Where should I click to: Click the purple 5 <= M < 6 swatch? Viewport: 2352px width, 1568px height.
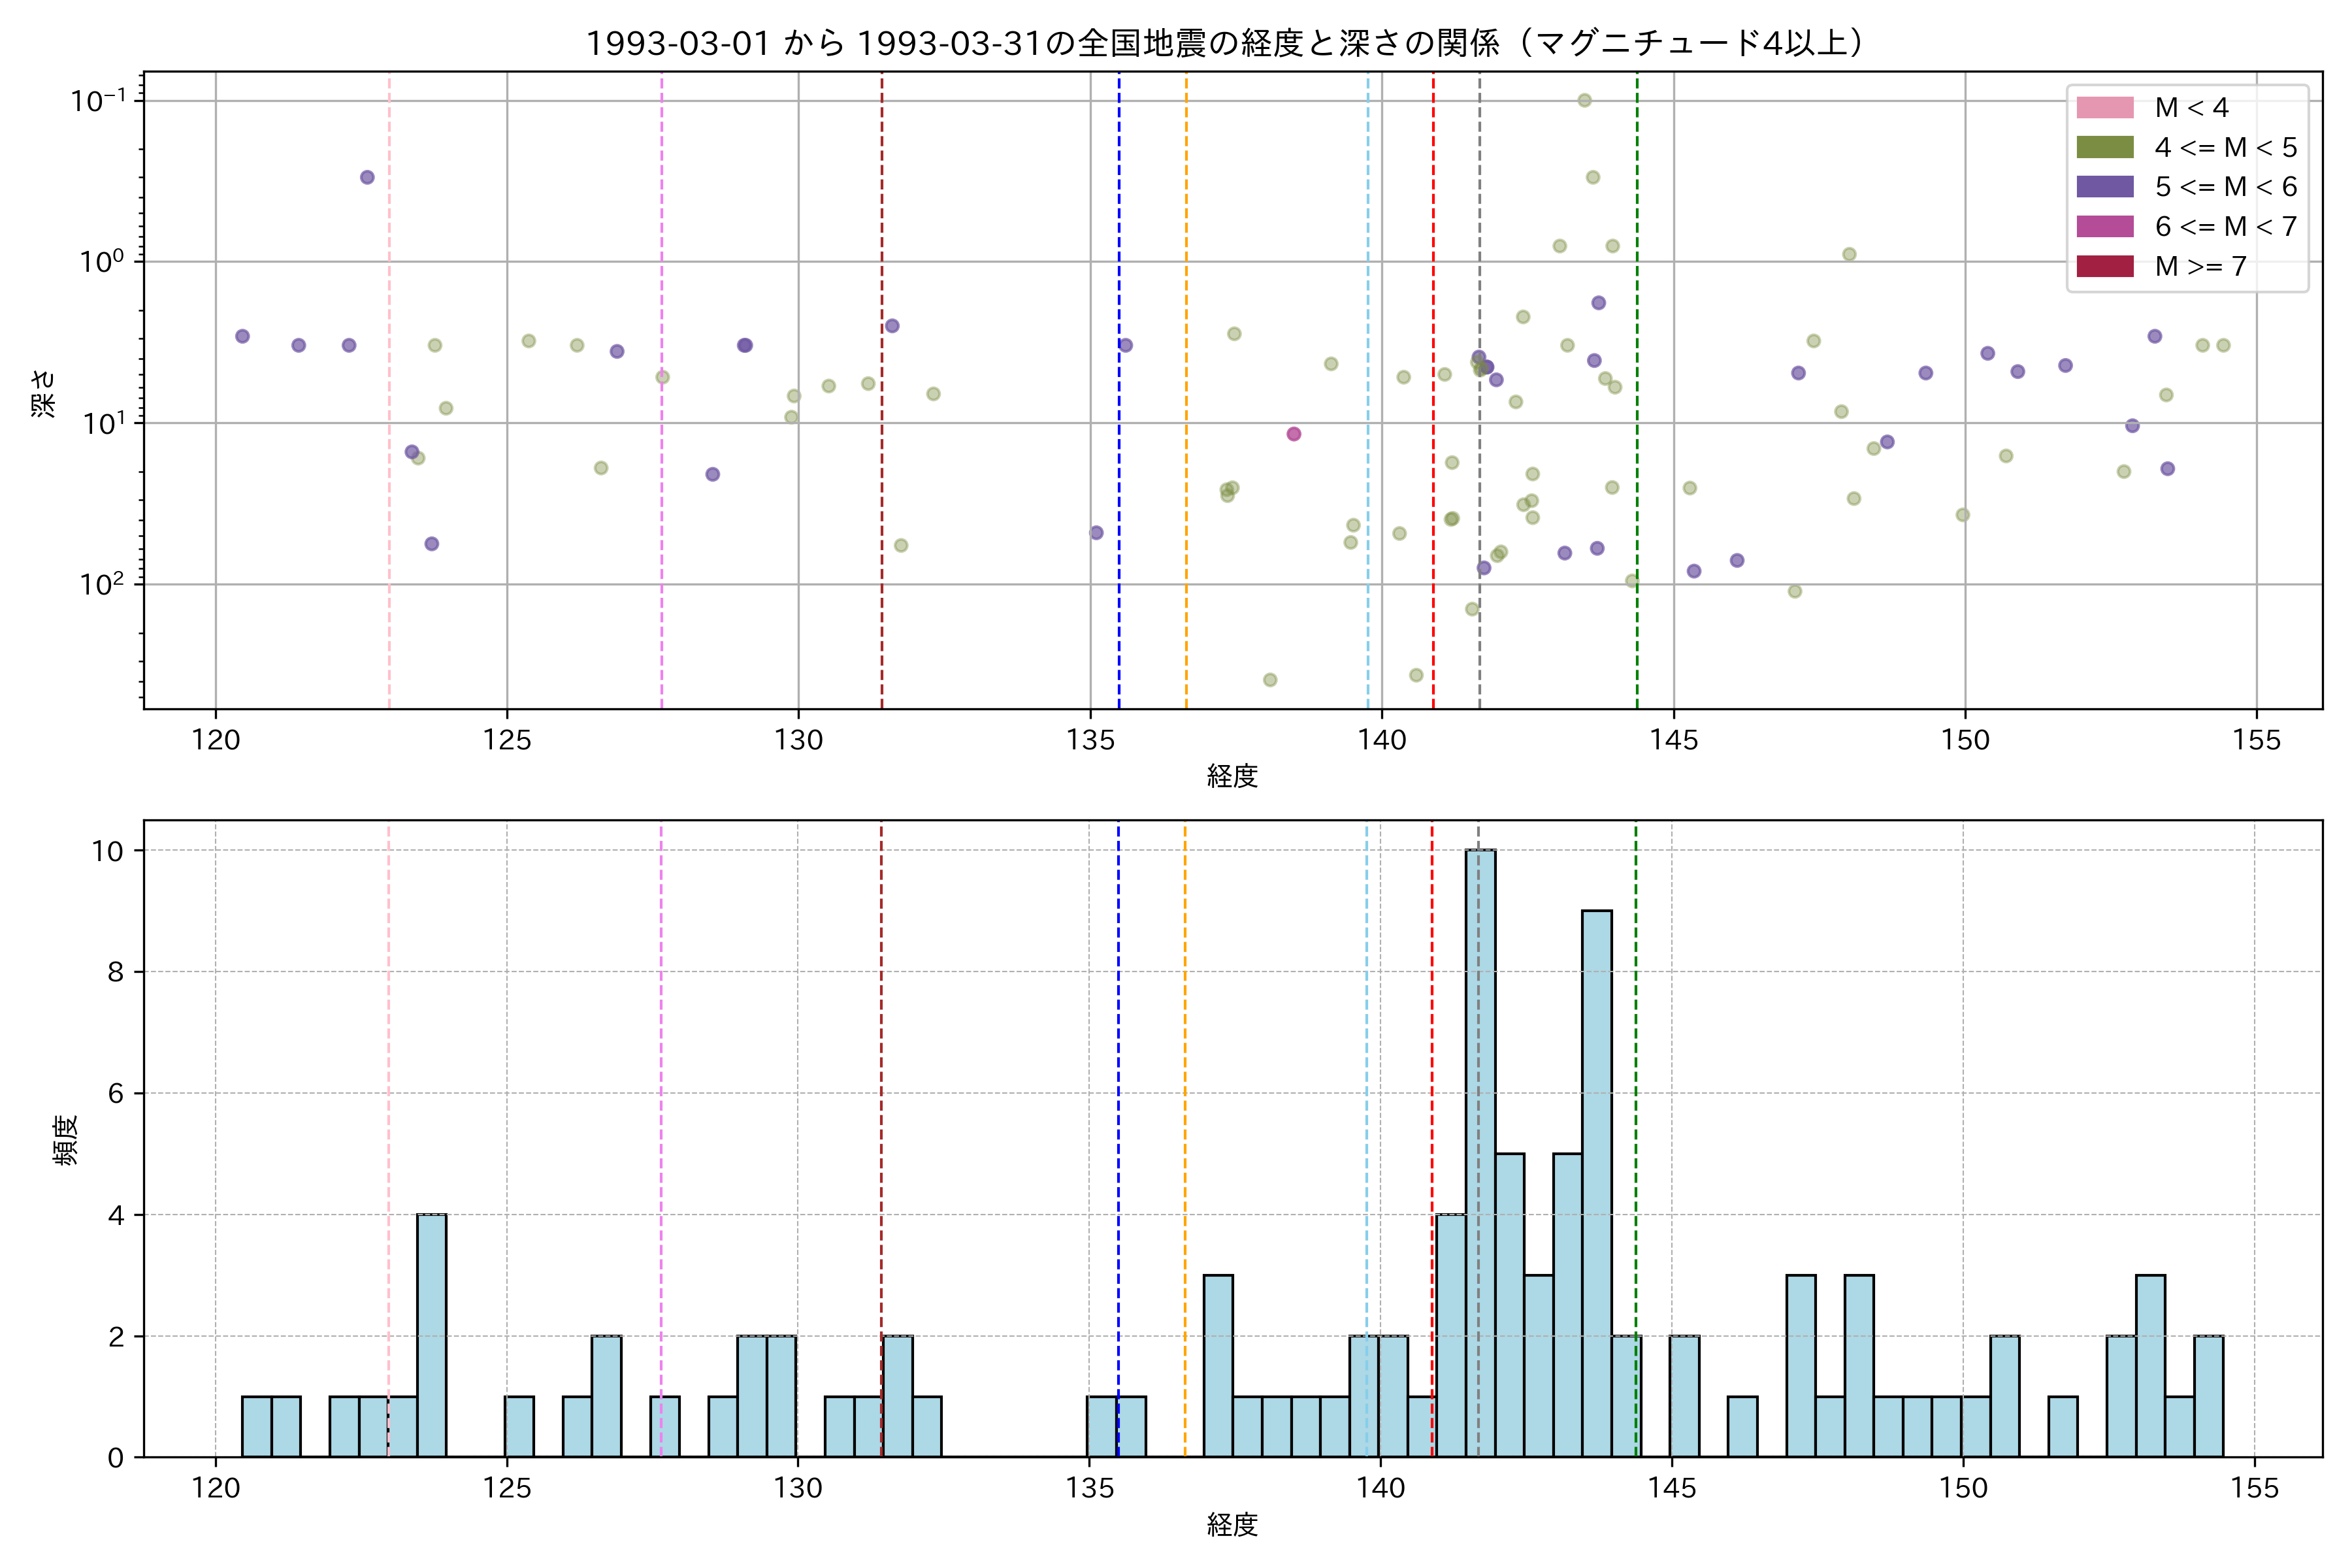point(2104,186)
